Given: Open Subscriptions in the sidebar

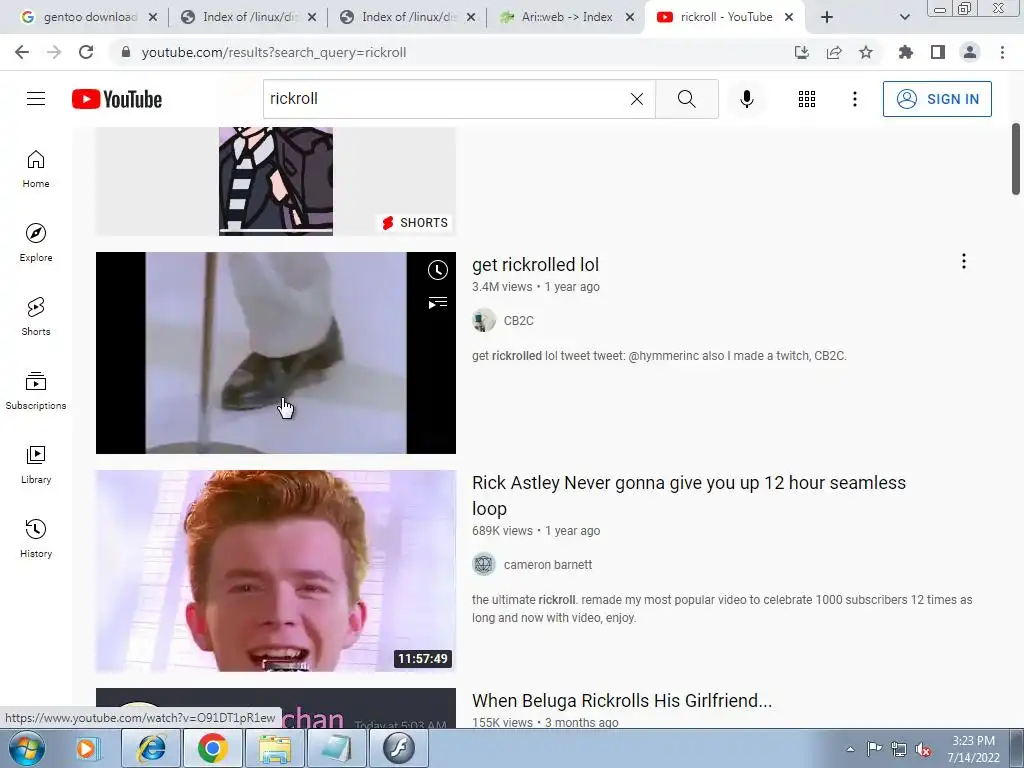Looking at the screenshot, I should click(x=36, y=391).
